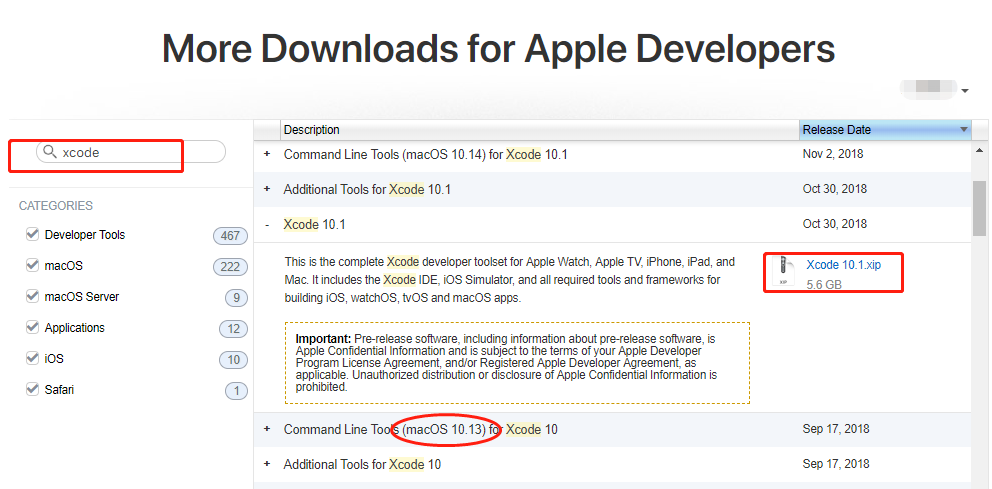
Task: Download the Xcode 10.1.xip link
Action: tap(843, 265)
